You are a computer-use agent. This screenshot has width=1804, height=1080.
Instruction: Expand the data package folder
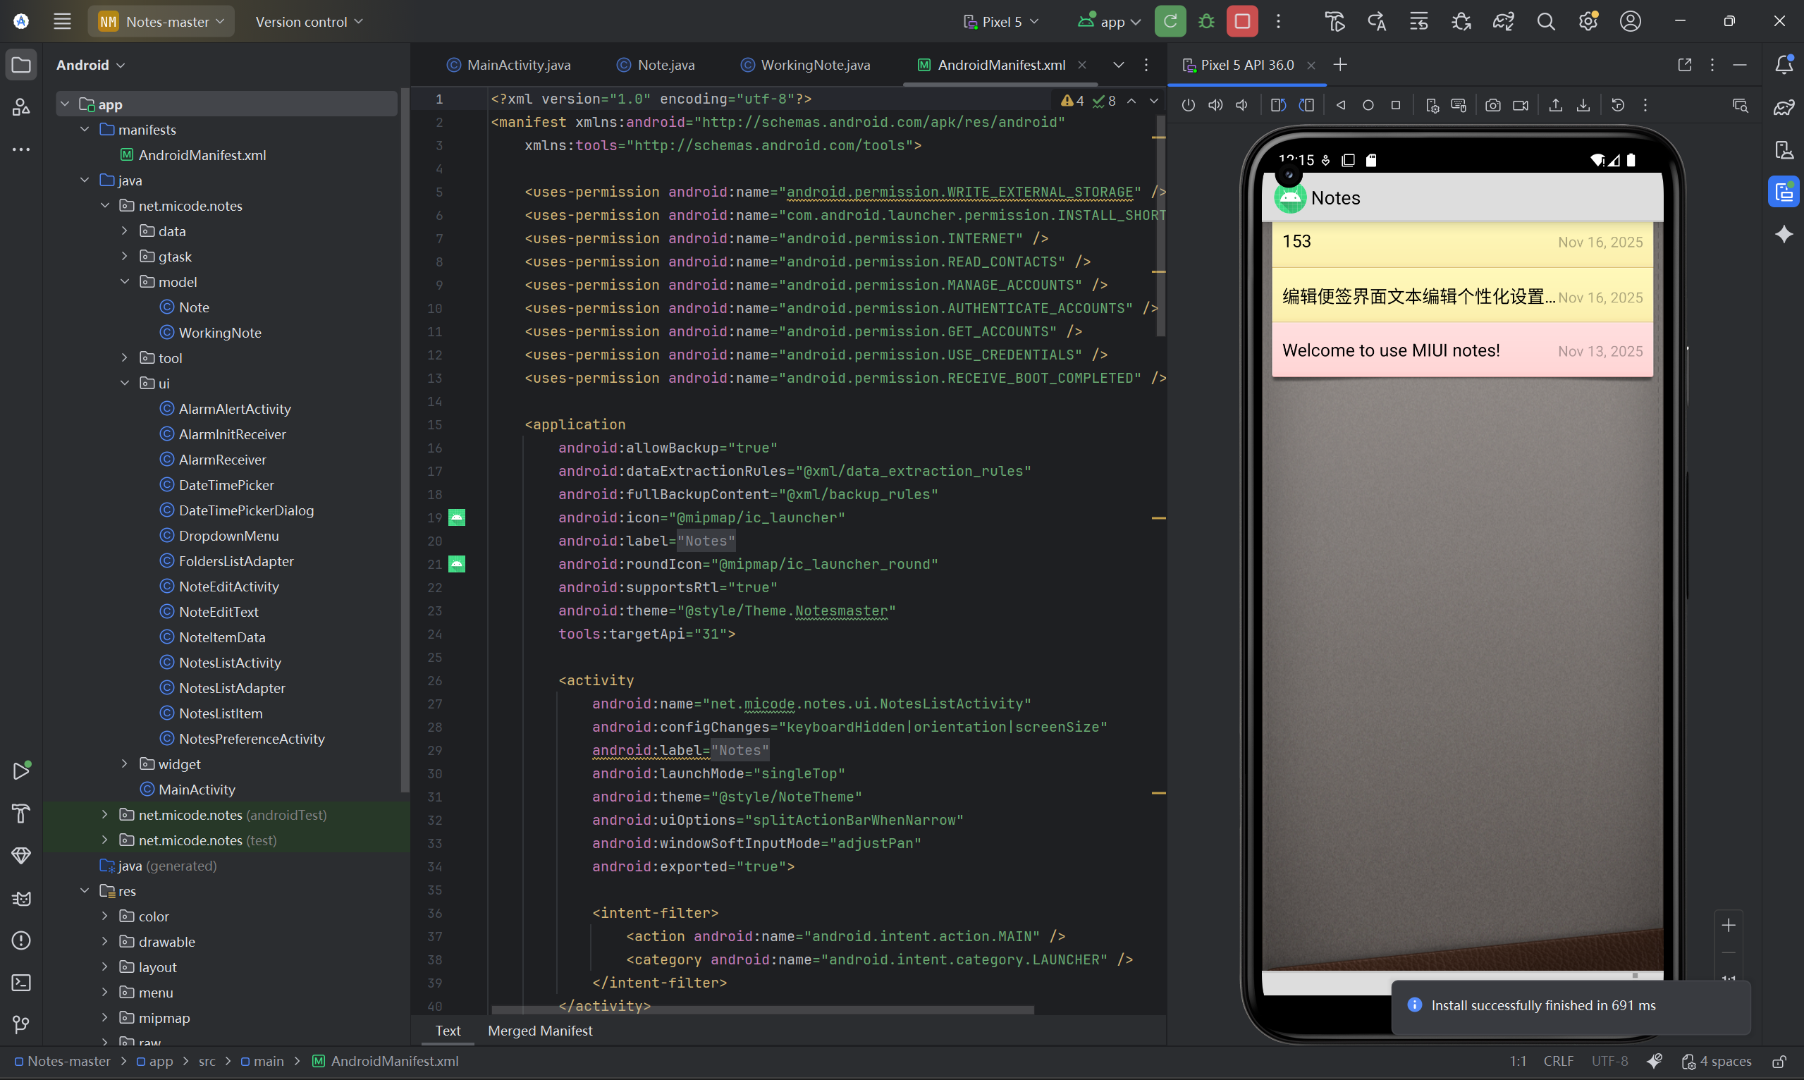tap(125, 231)
